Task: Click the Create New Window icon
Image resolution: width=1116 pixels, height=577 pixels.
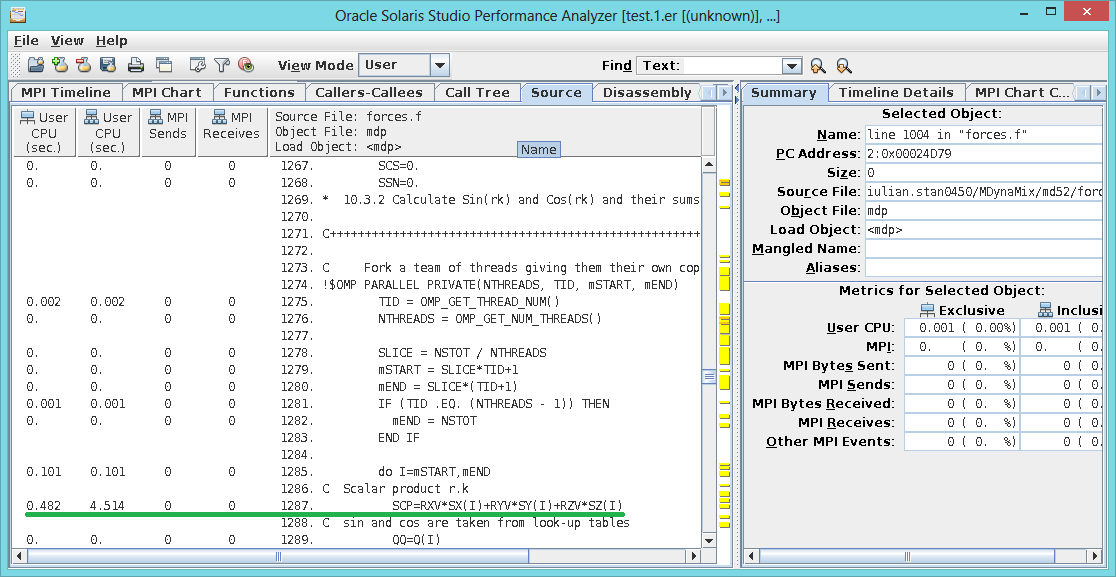Action: click(164, 65)
